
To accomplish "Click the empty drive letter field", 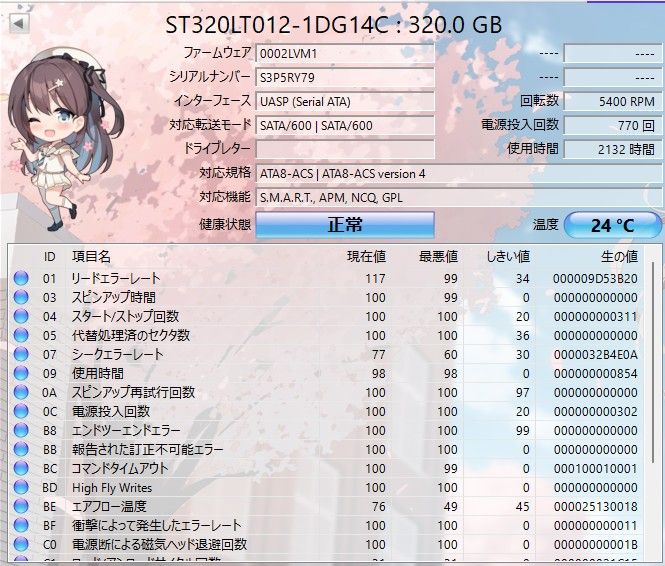I will pyautogui.click(x=345, y=150).
